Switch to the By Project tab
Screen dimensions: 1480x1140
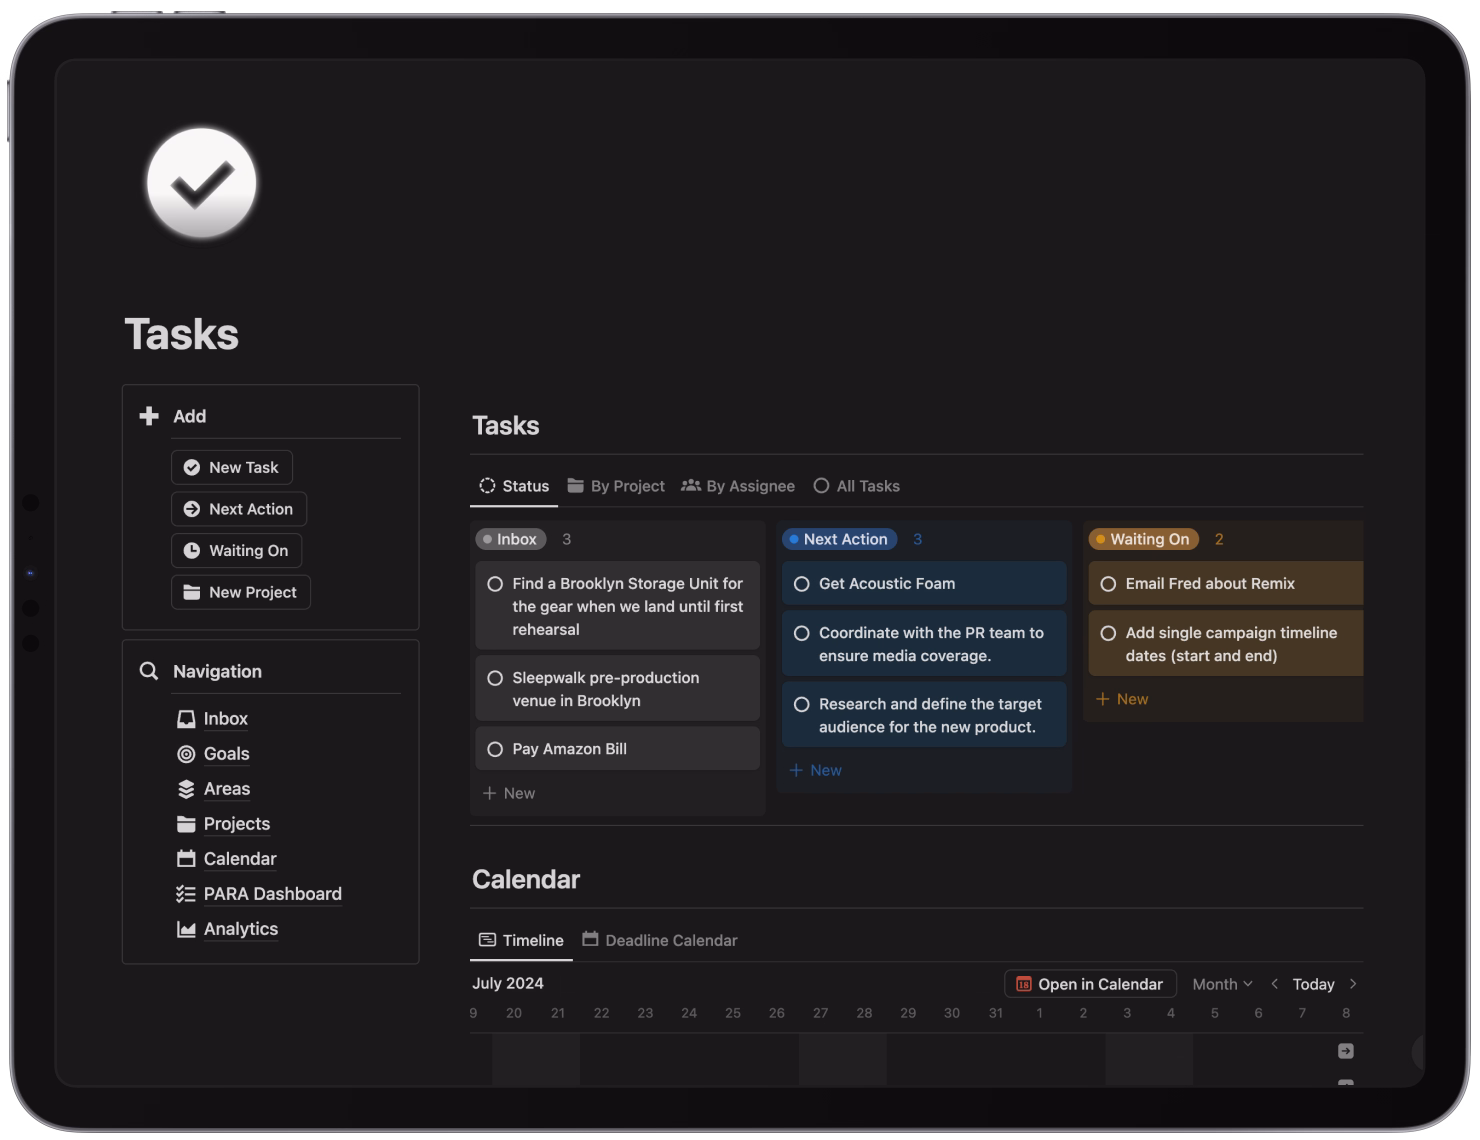tap(616, 486)
